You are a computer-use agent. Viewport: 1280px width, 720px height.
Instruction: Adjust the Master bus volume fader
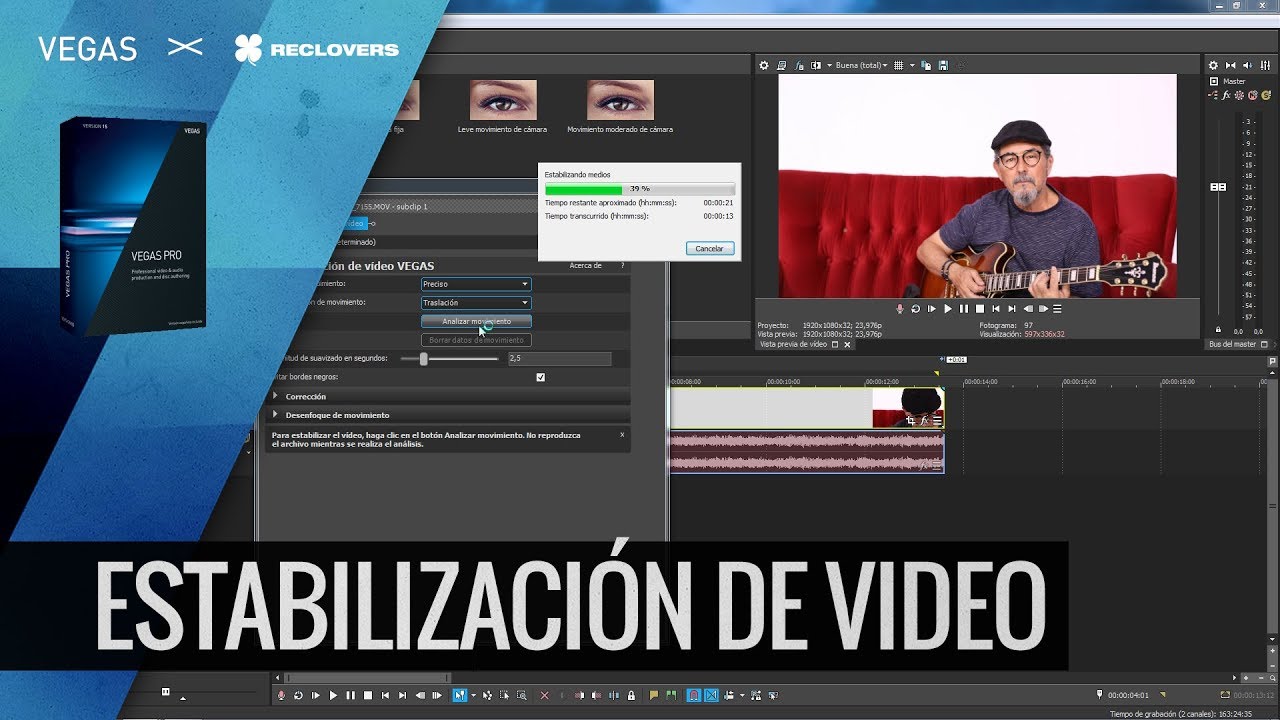tap(1218, 187)
